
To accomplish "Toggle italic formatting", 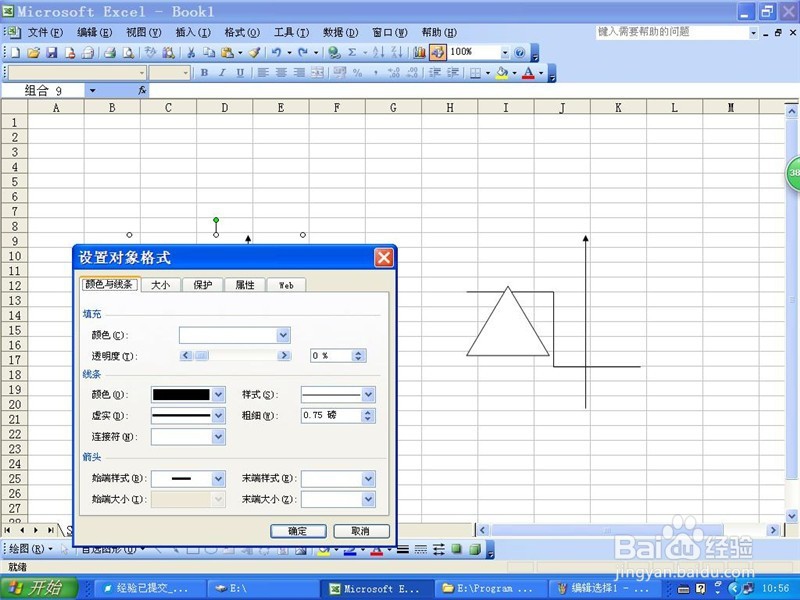I will 222,73.
